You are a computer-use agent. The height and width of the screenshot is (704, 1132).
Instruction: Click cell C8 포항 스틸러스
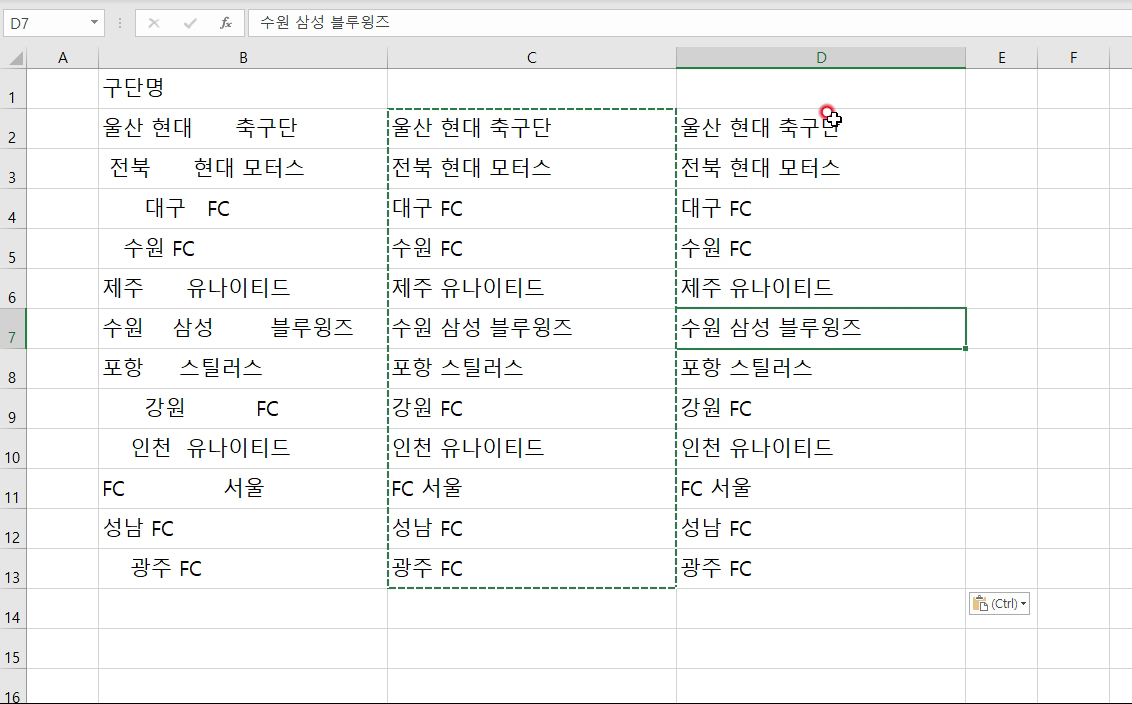[x=532, y=369]
